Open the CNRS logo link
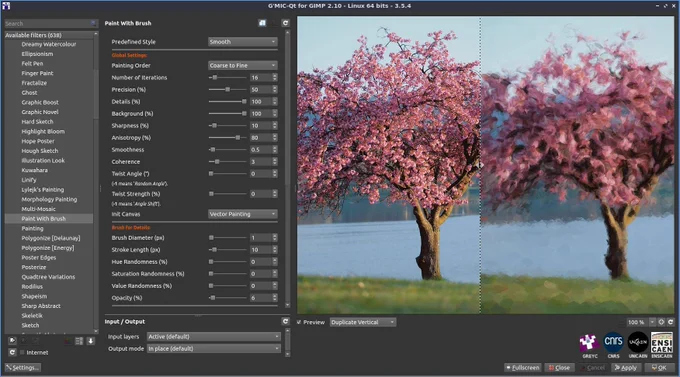 613,345
